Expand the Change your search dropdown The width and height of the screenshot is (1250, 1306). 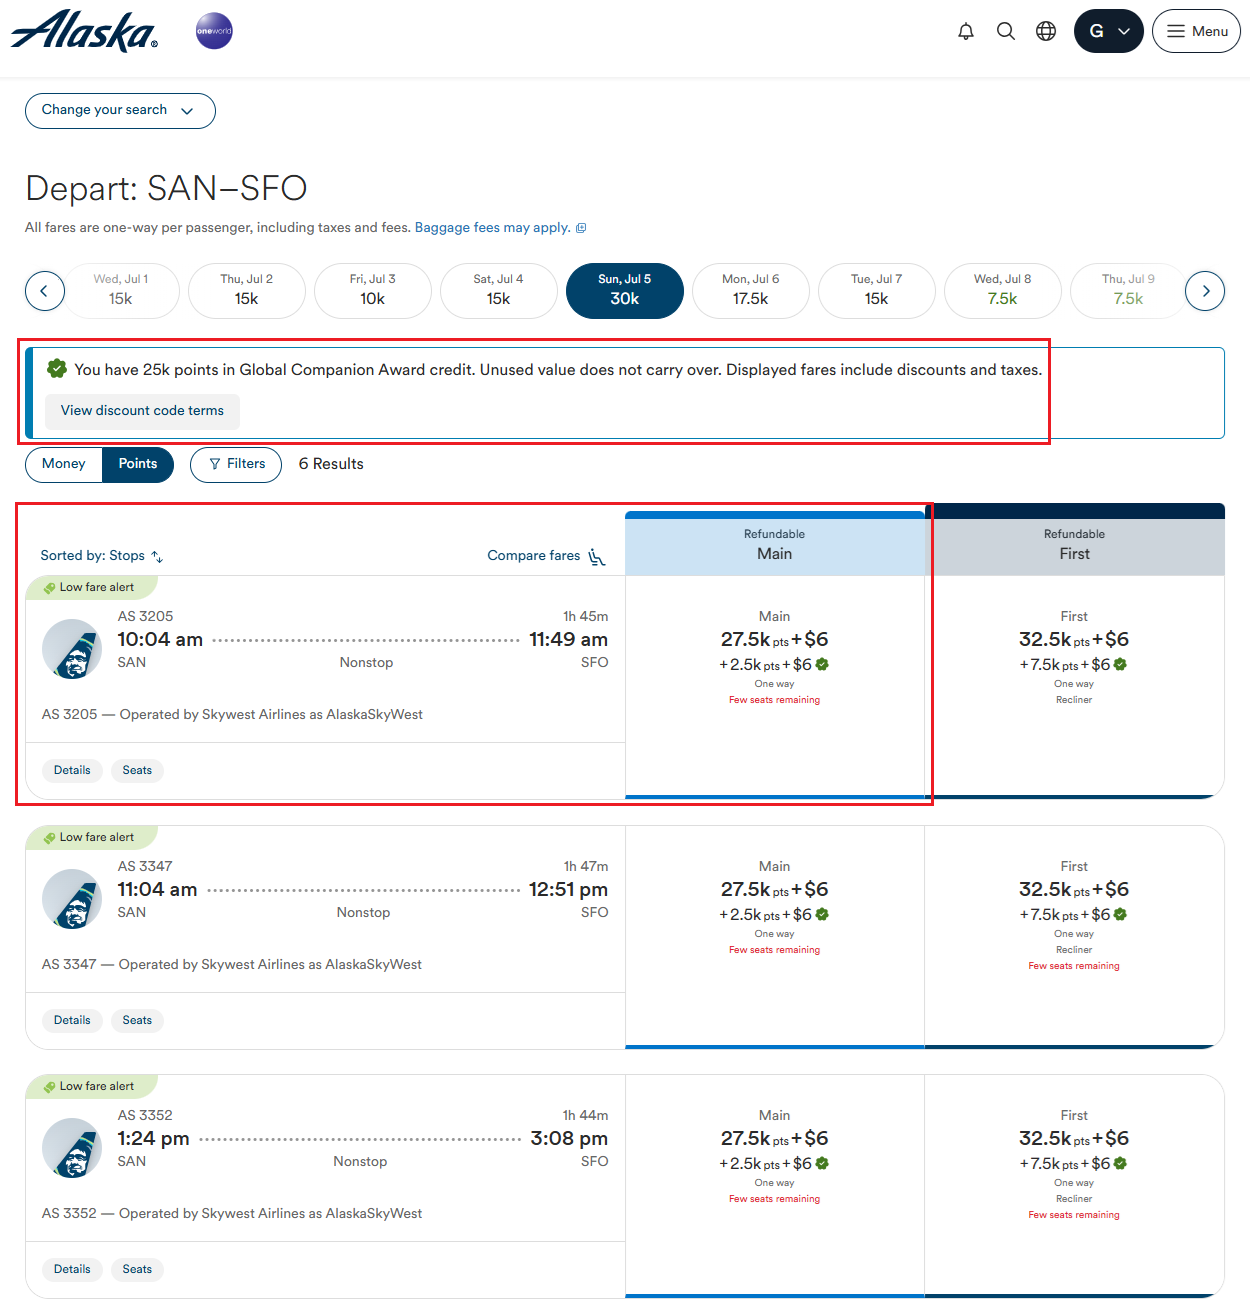coord(120,111)
